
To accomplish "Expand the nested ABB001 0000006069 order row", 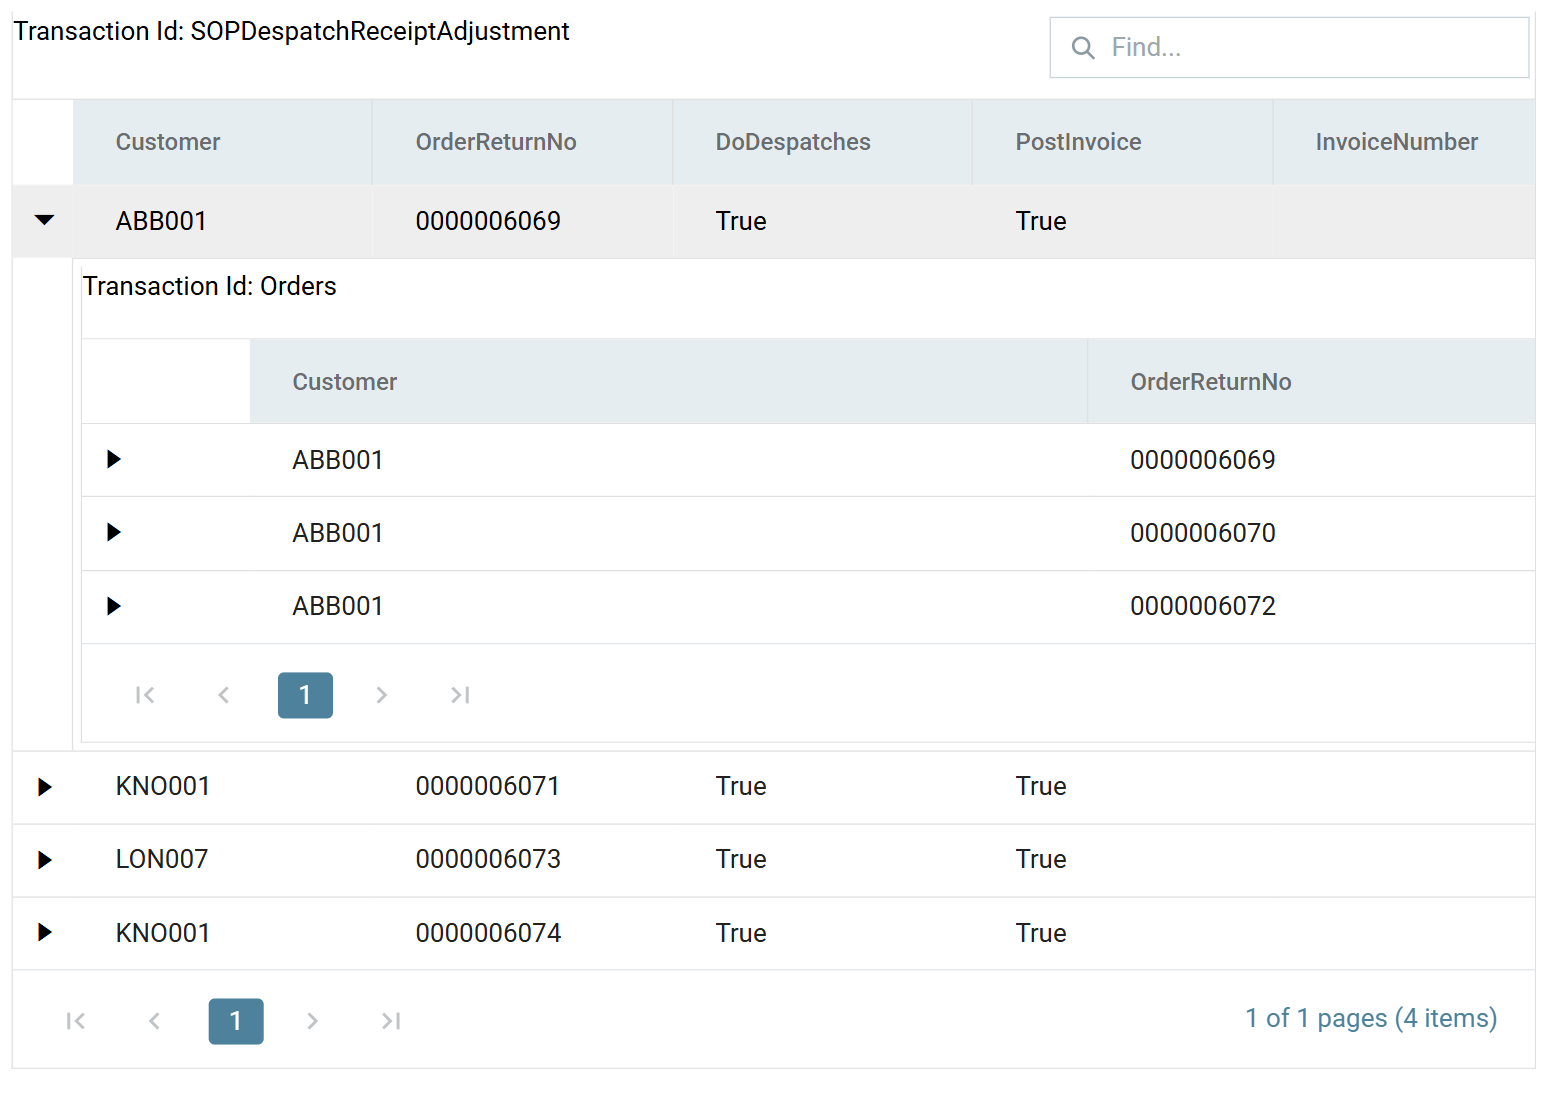I will click(x=114, y=459).
